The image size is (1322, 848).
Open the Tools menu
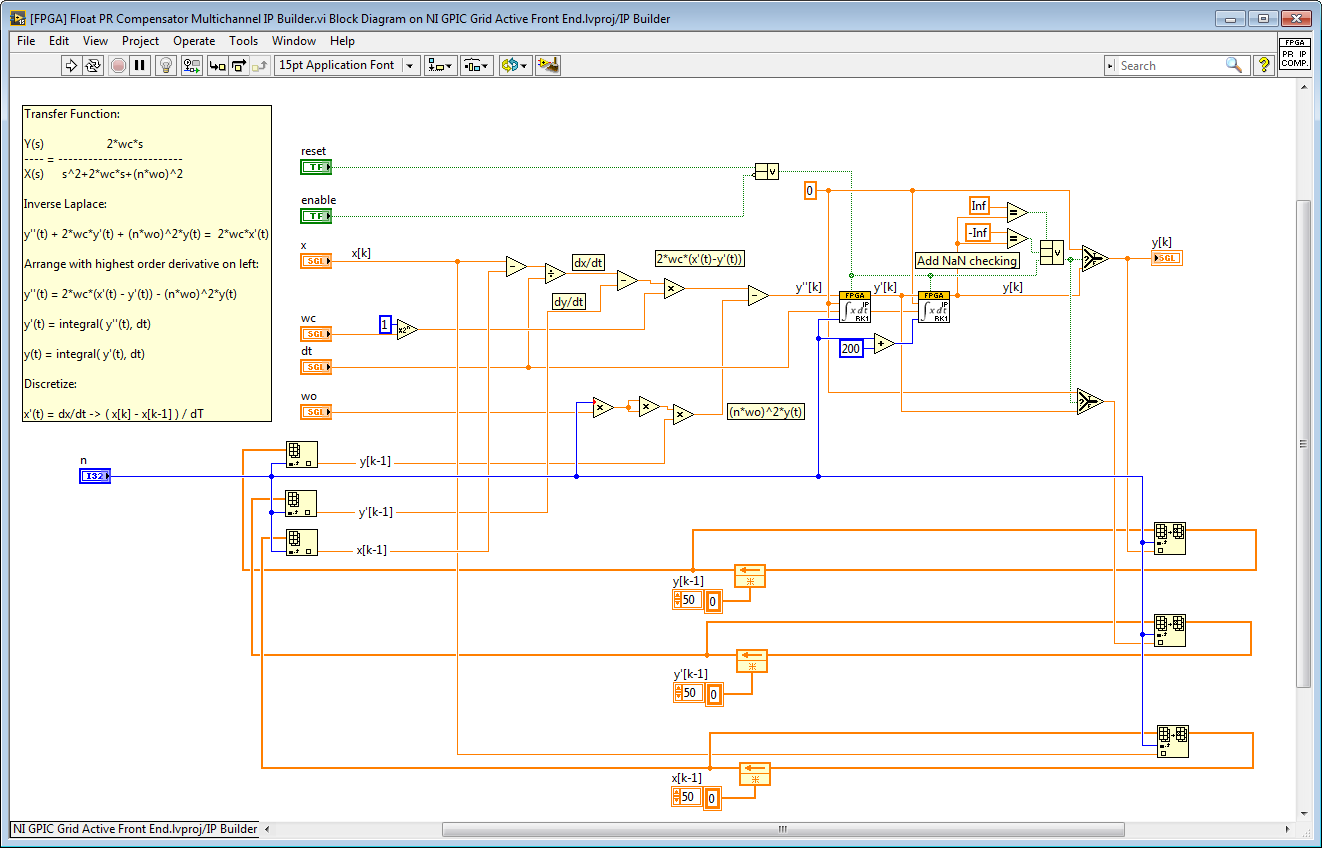(x=243, y=41)
